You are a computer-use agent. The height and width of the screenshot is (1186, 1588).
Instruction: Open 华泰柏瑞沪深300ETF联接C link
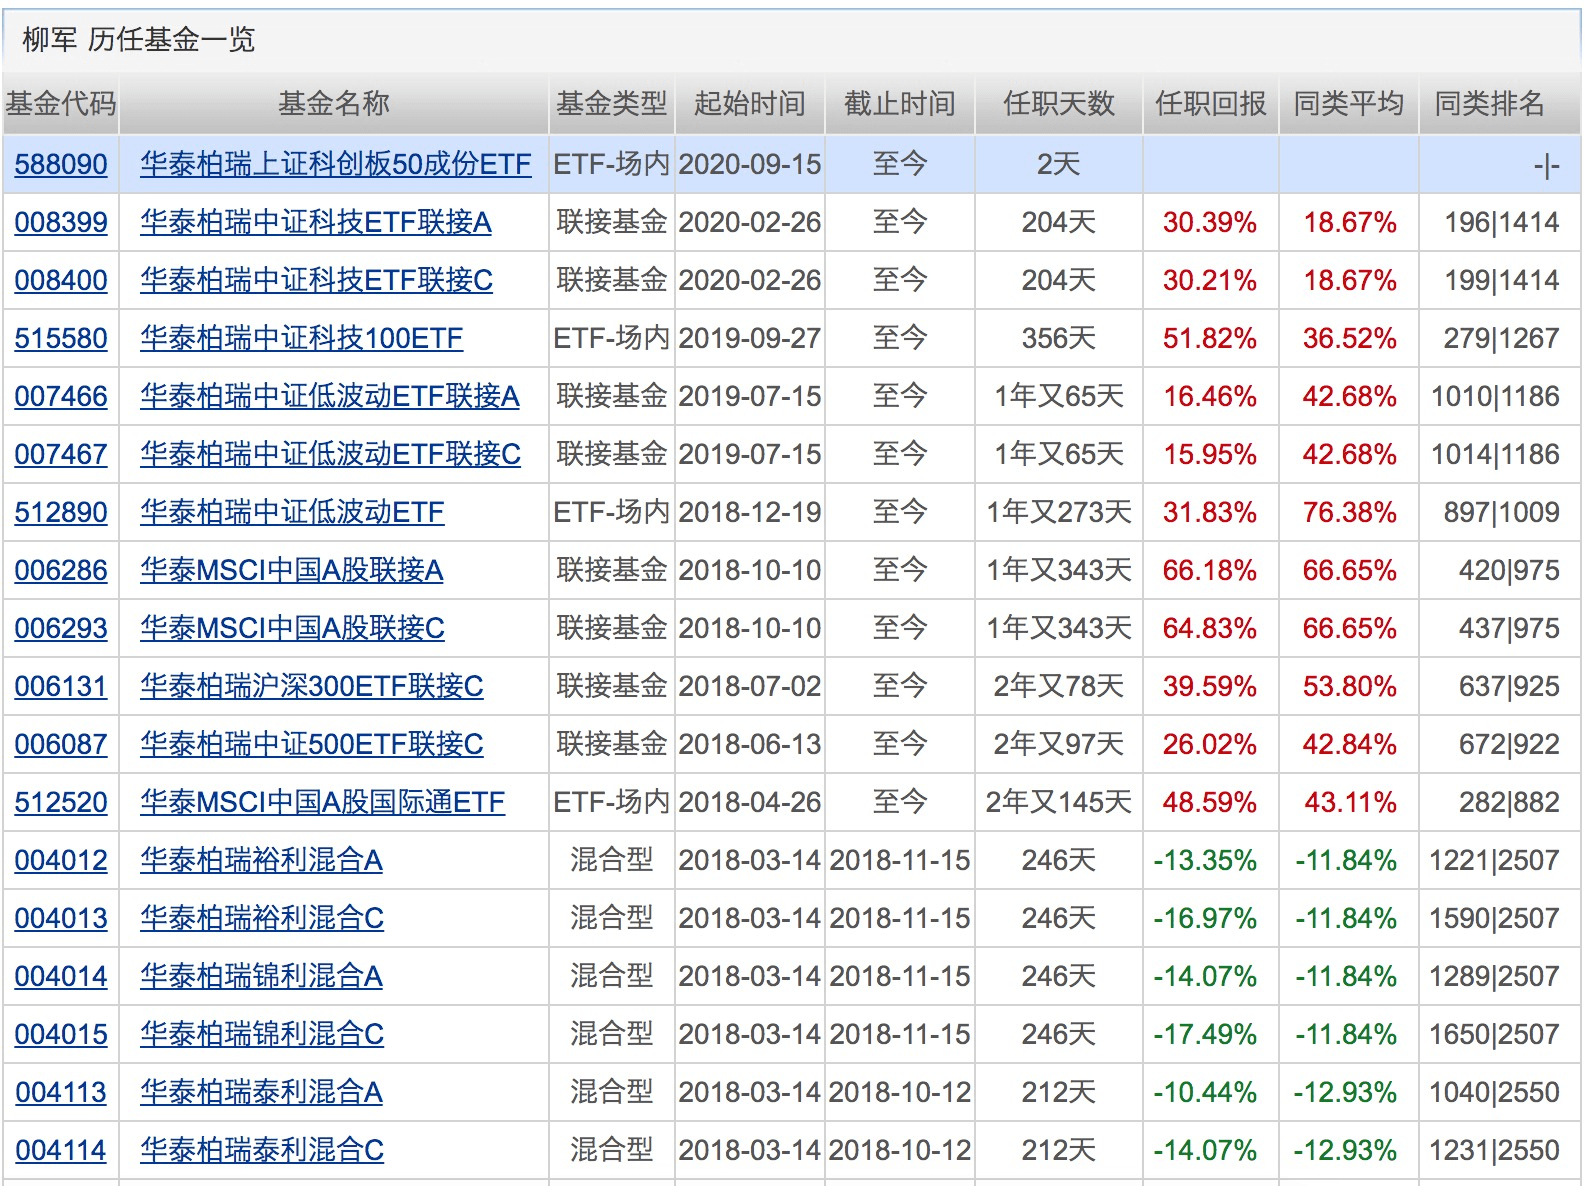click(312, 686)
